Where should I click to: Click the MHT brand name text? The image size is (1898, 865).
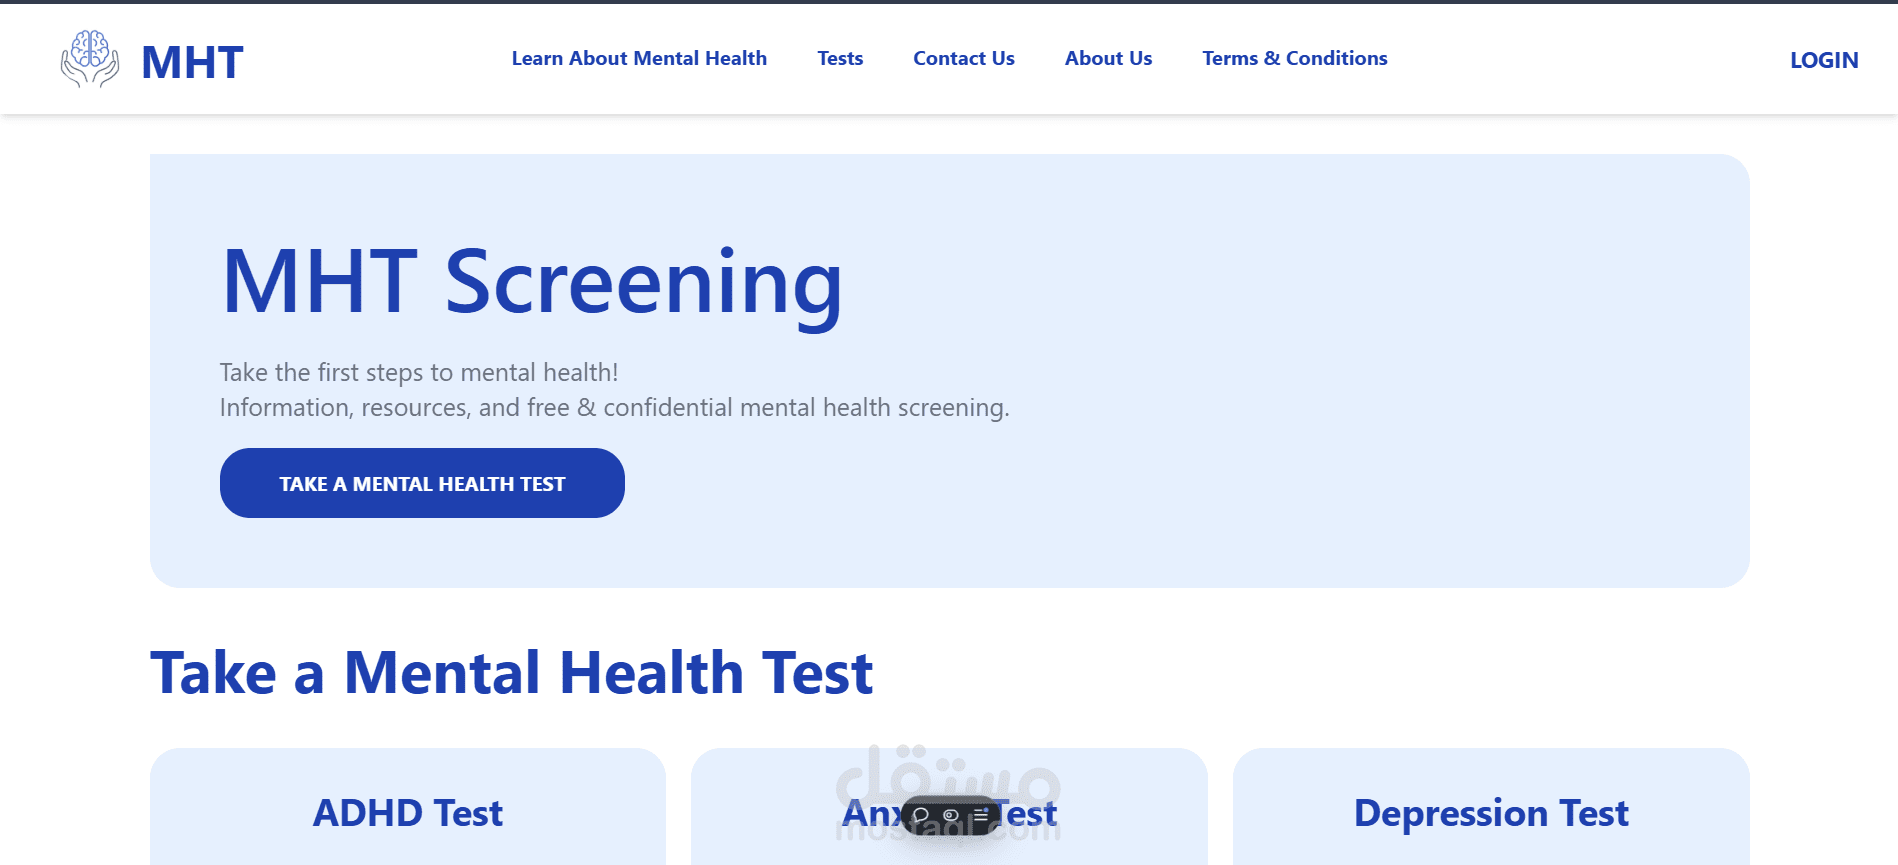(192, 62)
